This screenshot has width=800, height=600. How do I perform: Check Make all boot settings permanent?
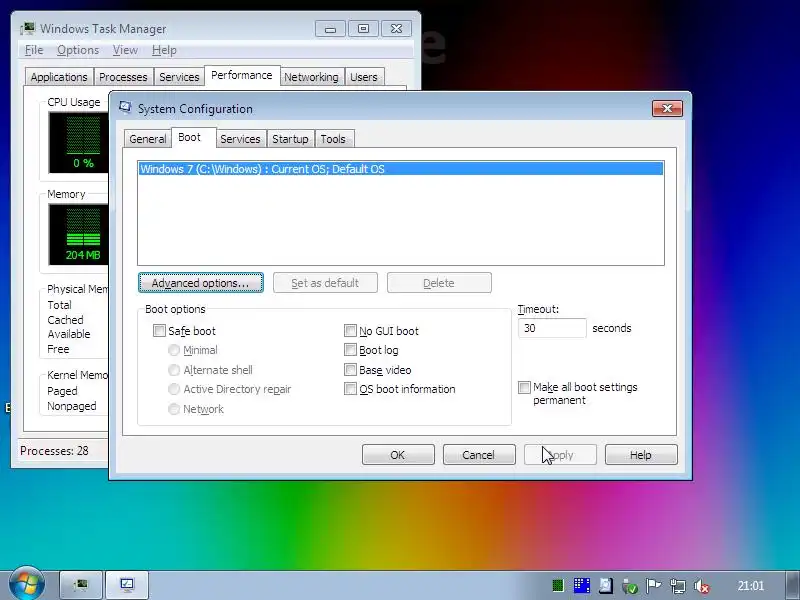coord(524,387)
